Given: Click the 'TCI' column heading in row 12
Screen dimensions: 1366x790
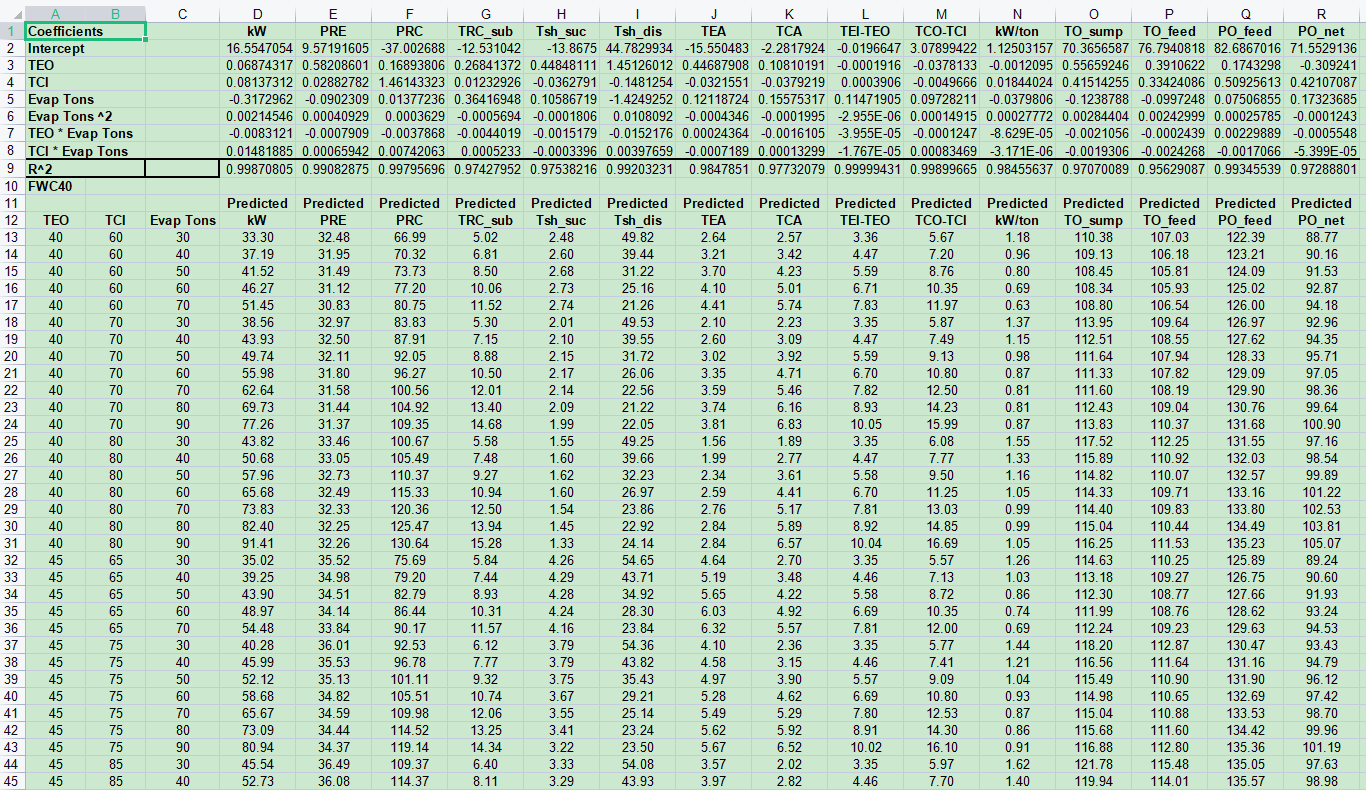Looking at the screenshot, I should (x=116, y=220).
